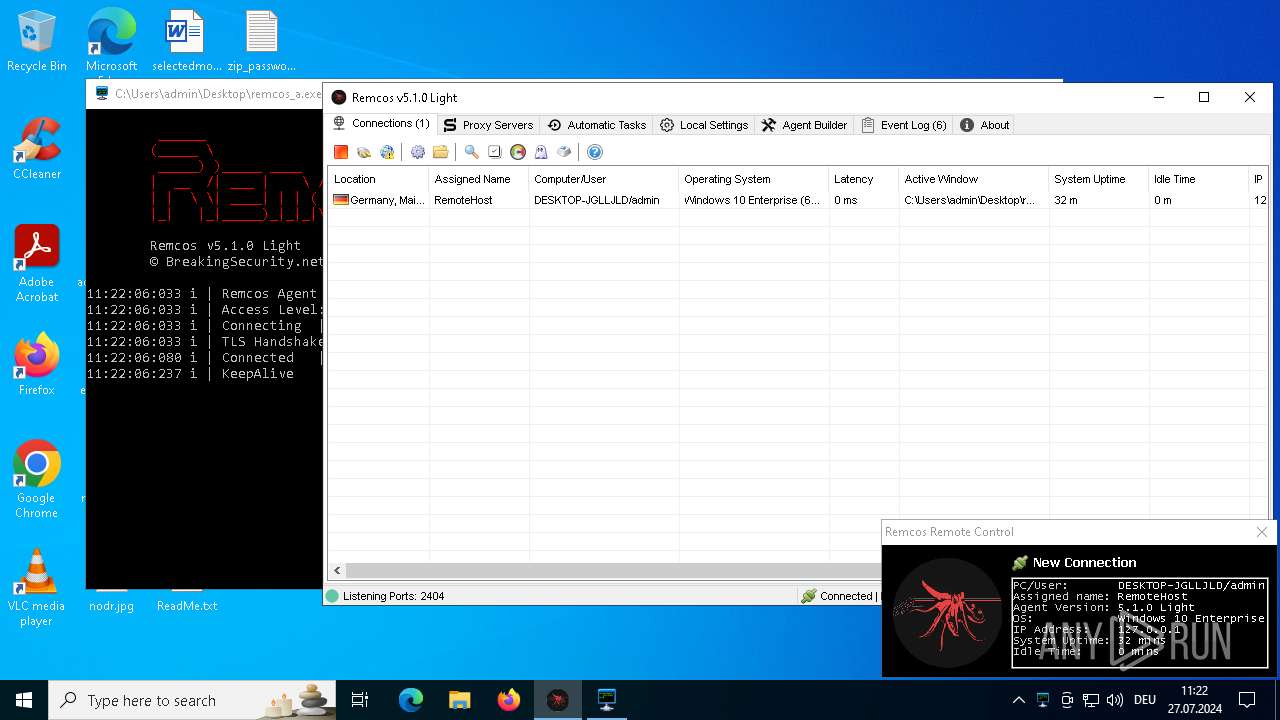The height and width of the screenshot is (720, 1280).
Task: Select the Google Chrome desktop shortcut
Action: [37, 480]
